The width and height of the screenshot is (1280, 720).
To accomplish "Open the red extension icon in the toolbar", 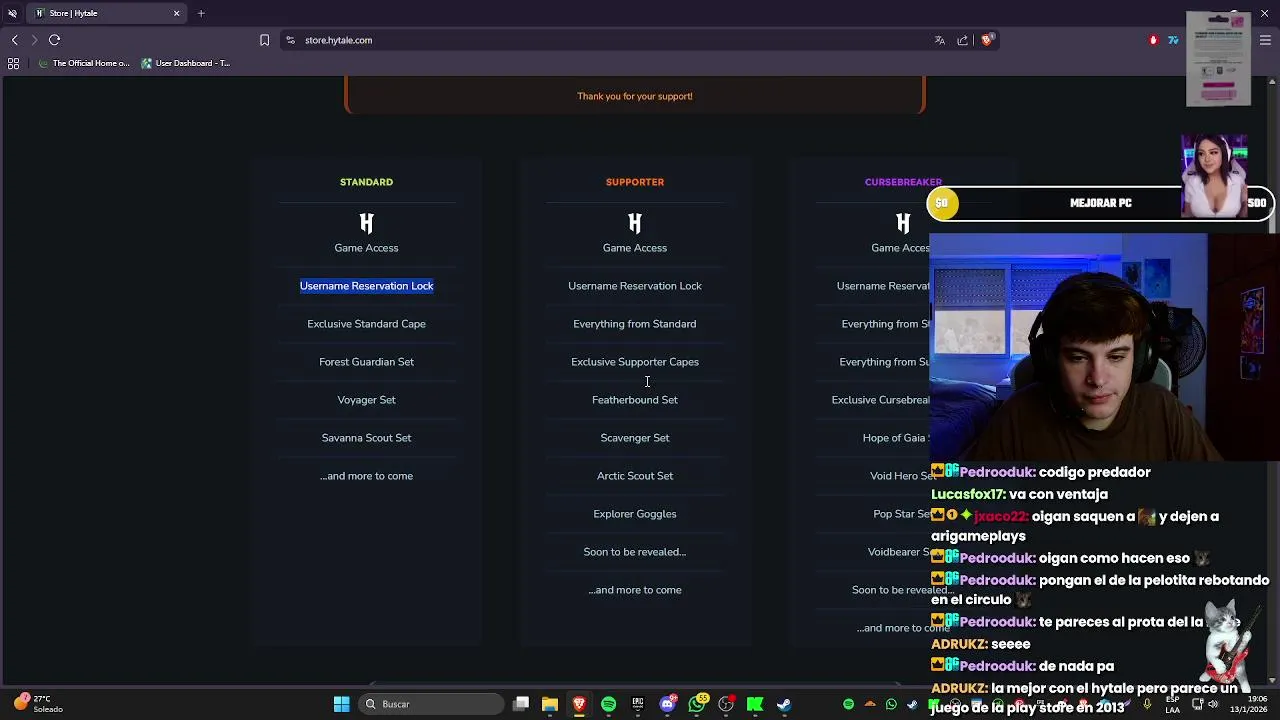I will [1153, 40].
